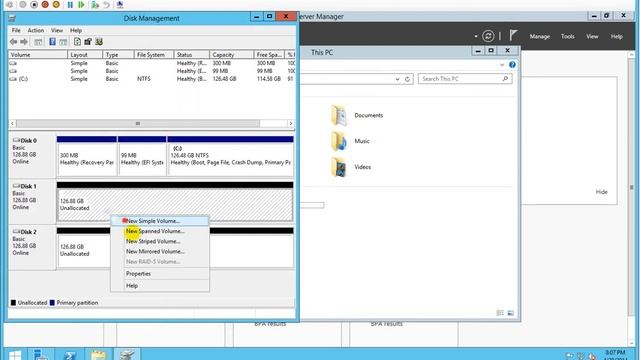This screenshot has width=640, height=360.
Task: Select the Disk 1 label panel
Action: 32,202
